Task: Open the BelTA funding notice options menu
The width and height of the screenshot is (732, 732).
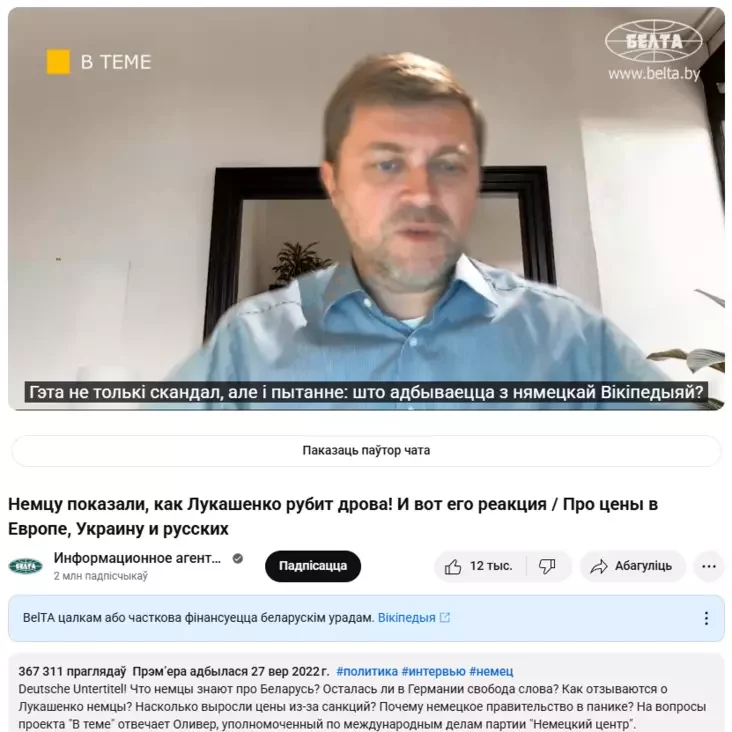Action: pyautogui.click(x=706, y=618)
